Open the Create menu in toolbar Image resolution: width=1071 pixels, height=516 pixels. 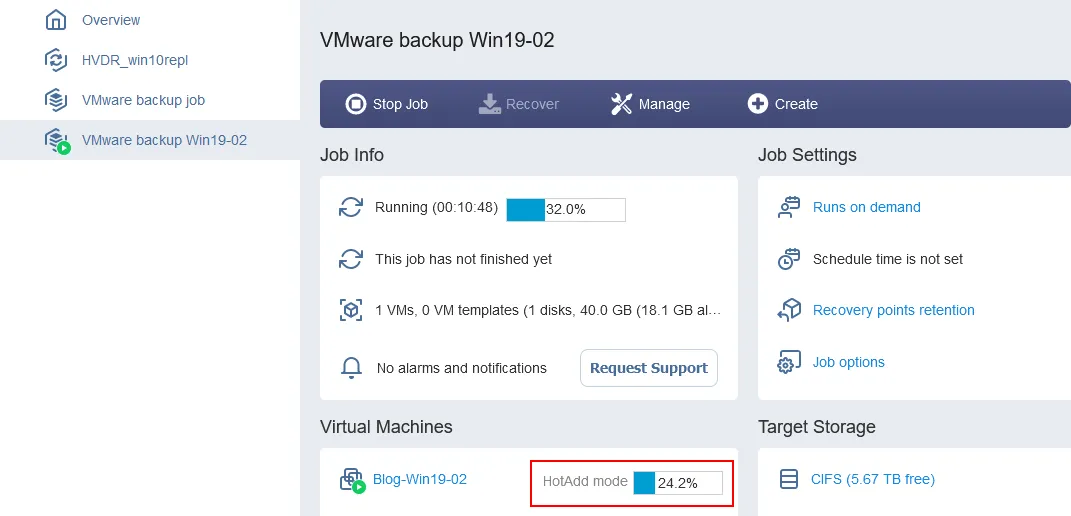(782, 104)
